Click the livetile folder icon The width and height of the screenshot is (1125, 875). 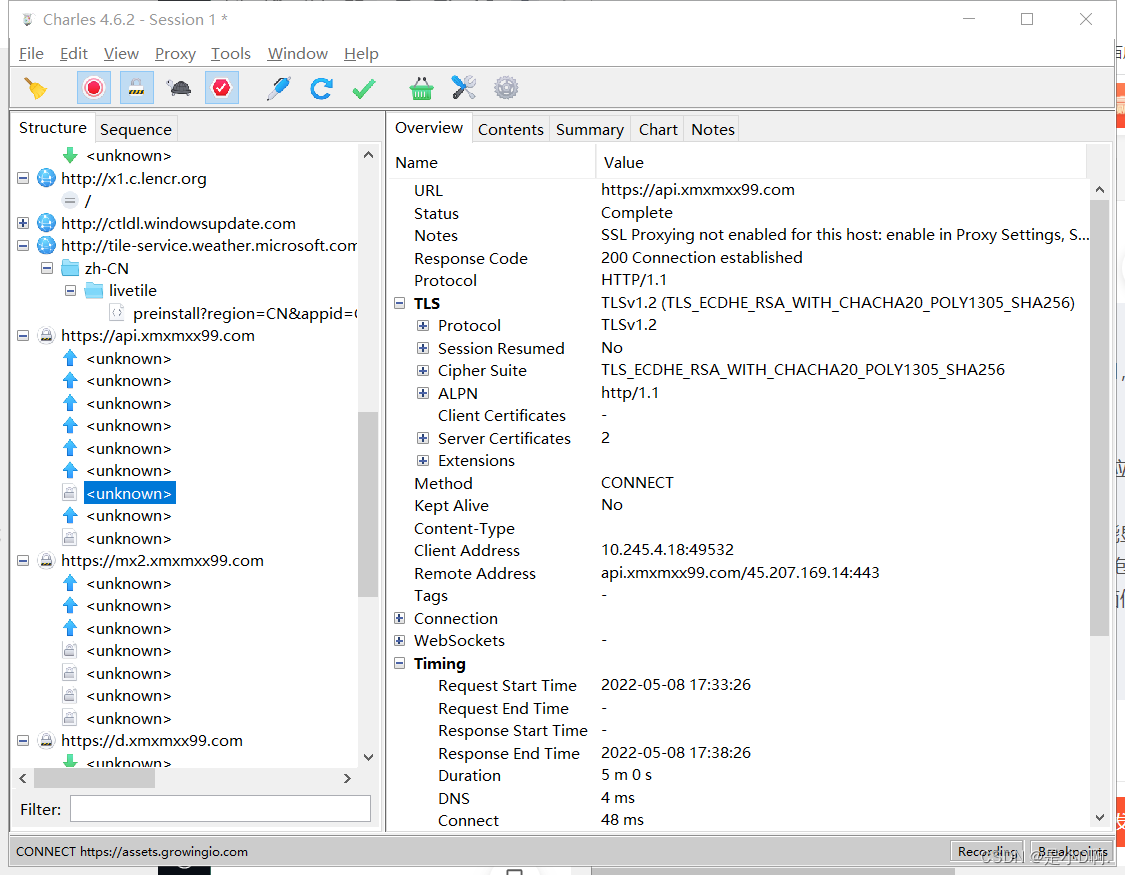pyautogui.click(x=94, y=290)
